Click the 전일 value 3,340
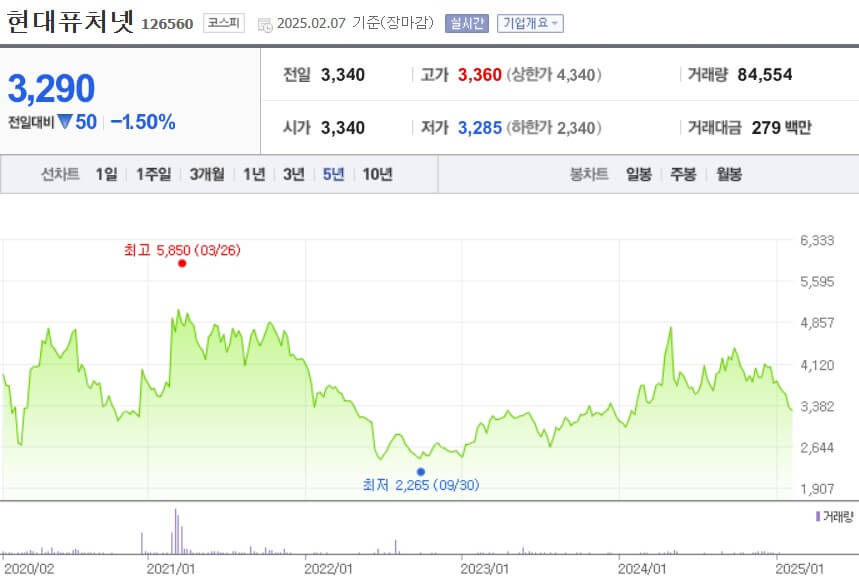Screen dimensions: 859x587 click(x=342, y=75)
